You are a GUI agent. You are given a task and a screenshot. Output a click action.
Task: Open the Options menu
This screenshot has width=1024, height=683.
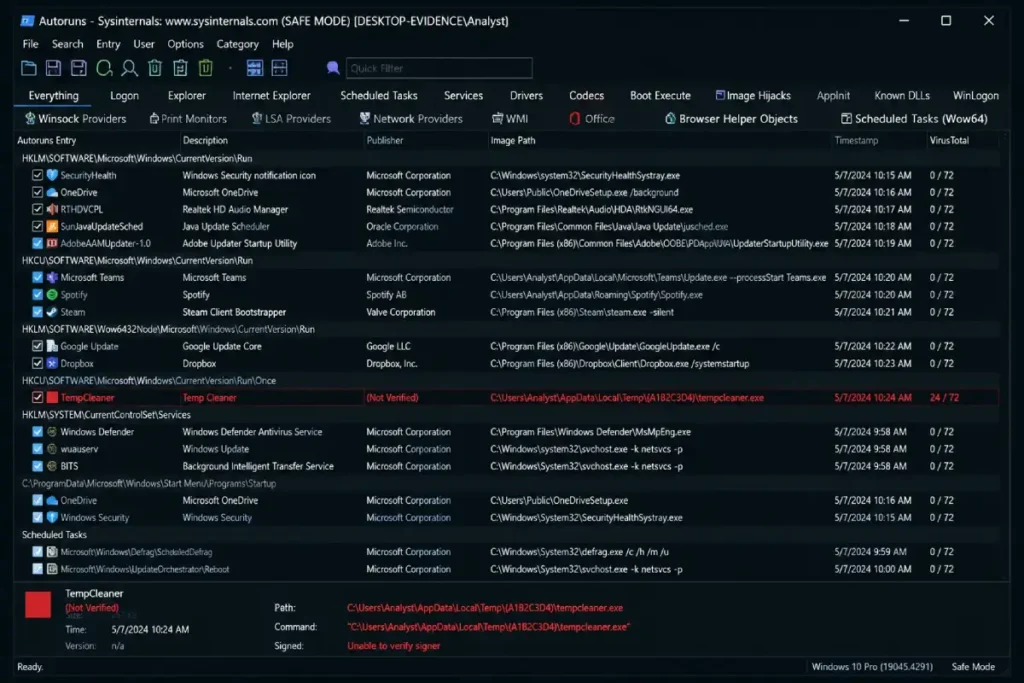pos(185,44)
